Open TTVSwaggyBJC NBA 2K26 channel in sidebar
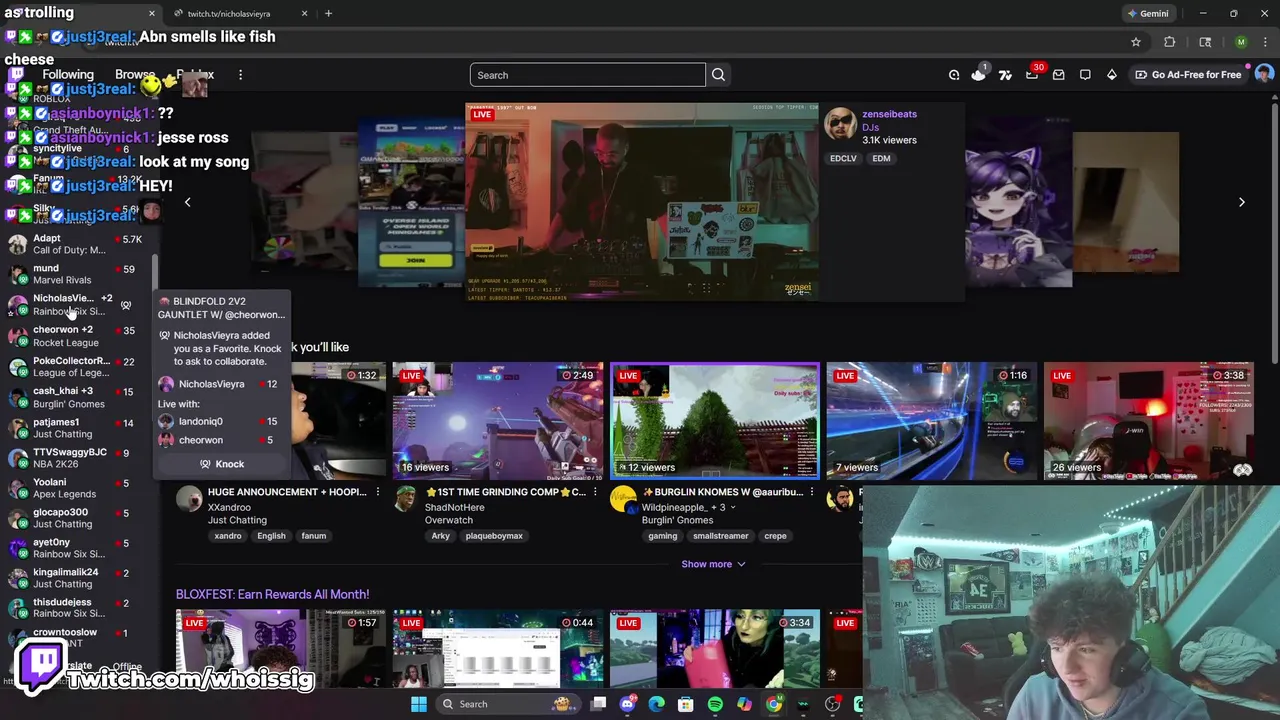The image size is (1280, 720). point(76,458)
